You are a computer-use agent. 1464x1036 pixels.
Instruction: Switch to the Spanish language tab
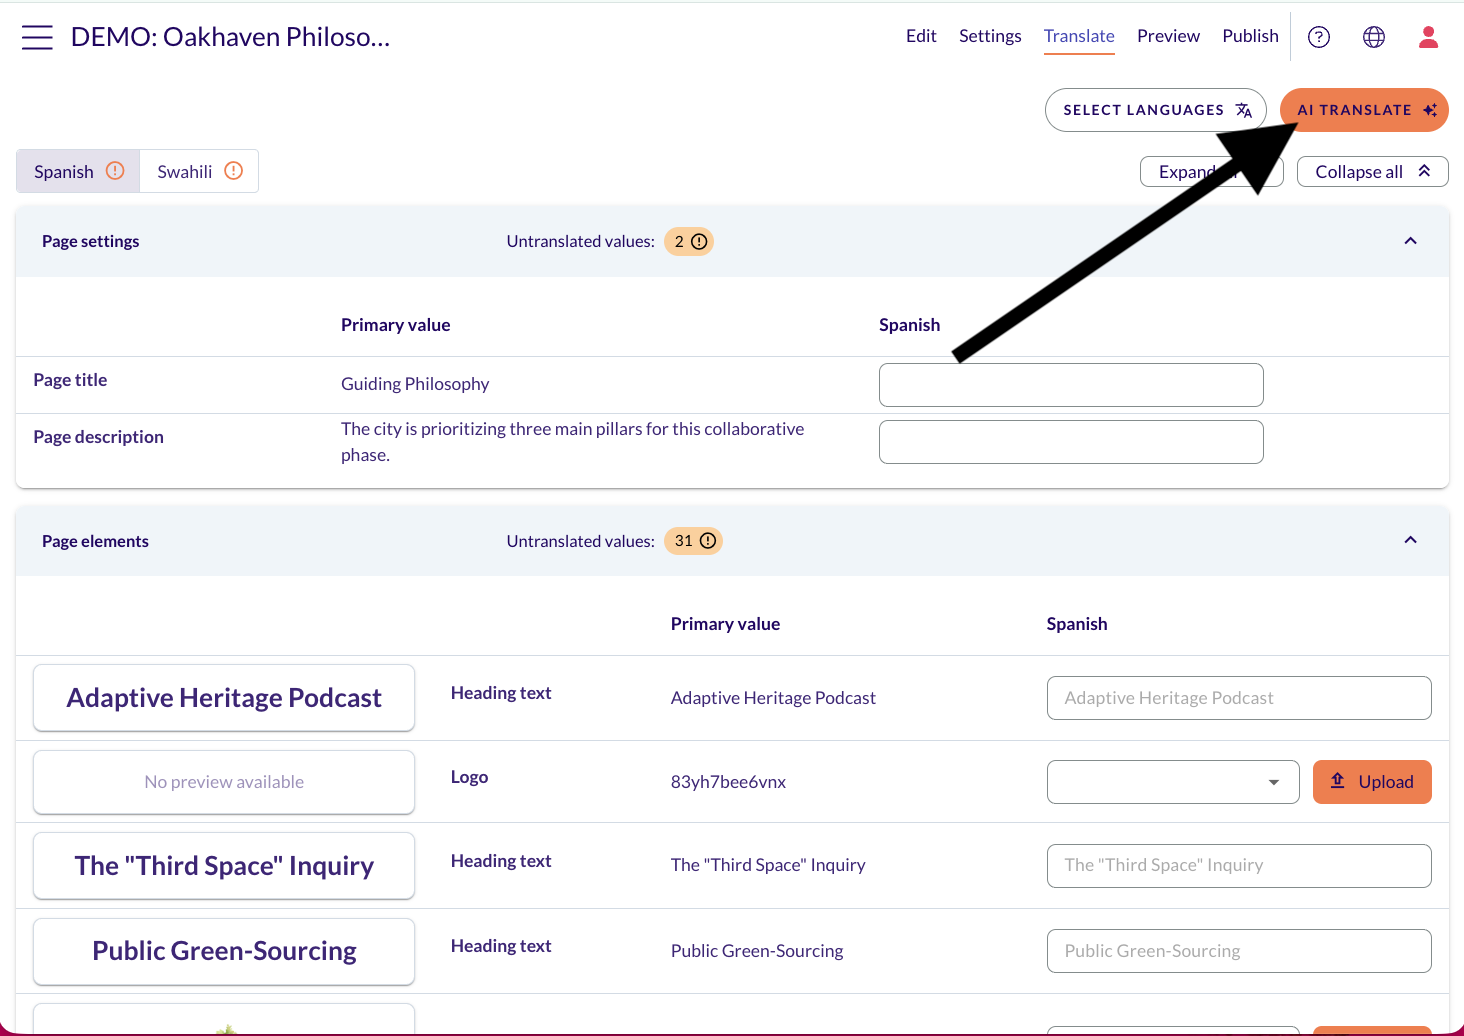click(78, 171)
